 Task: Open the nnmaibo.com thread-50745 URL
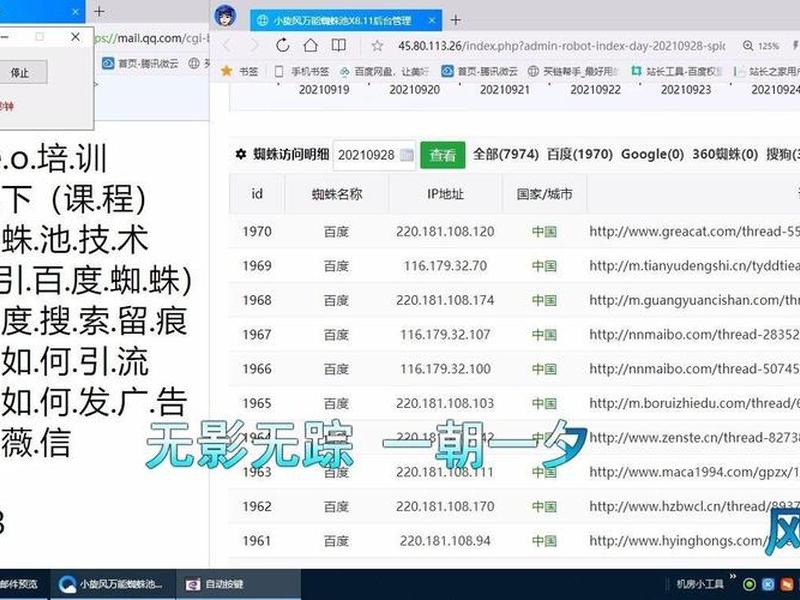[x=694, y=369]
